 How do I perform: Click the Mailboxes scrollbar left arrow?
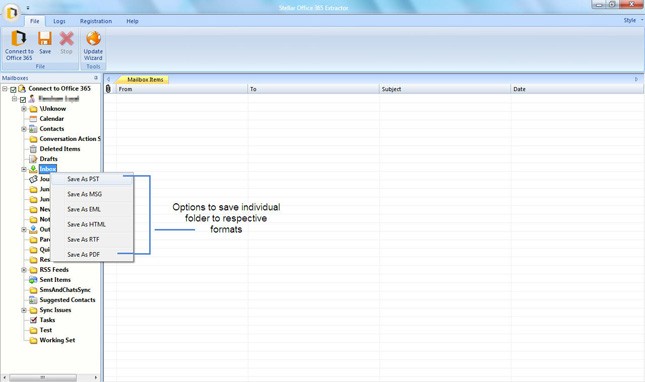coord(5,377)
